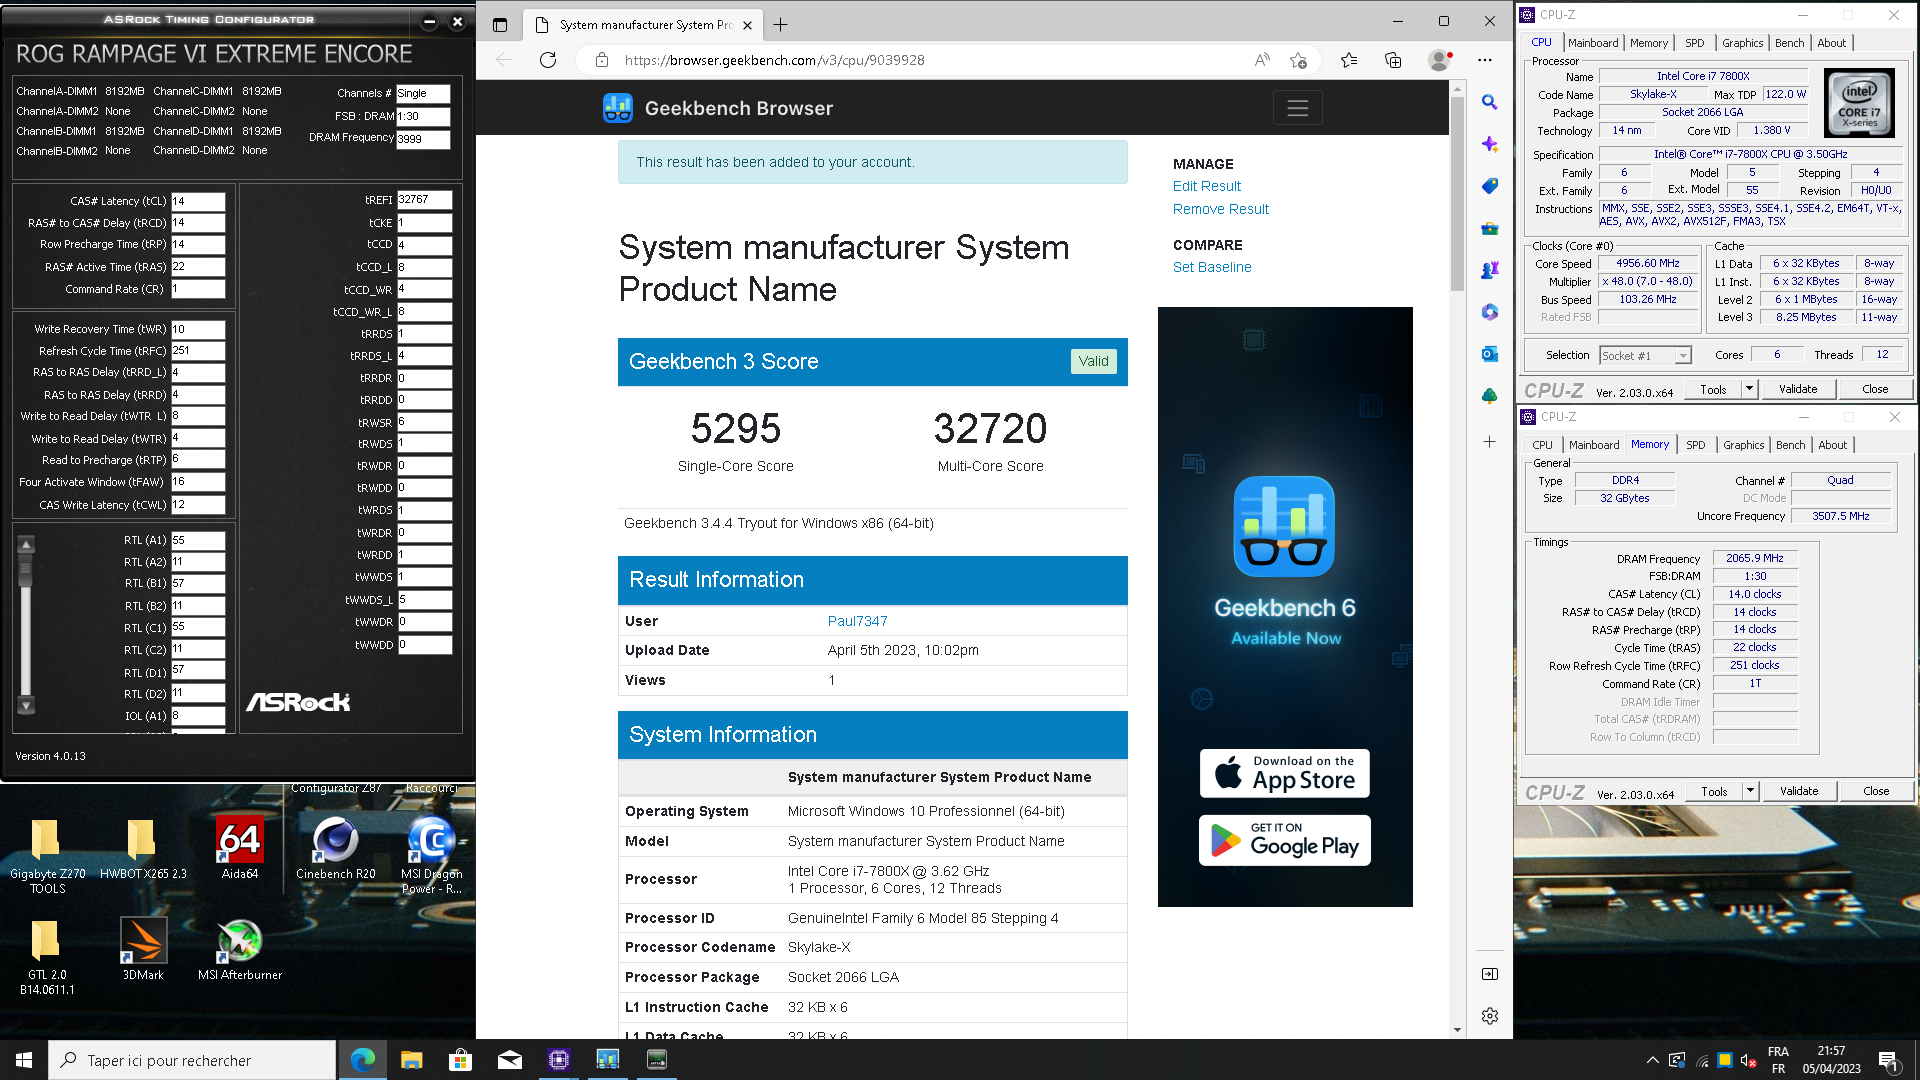Screen dimensions: 1920x1080
Task: Show hidden system tray icons
Action: pyautogui.click(x=1653, y=1060)
